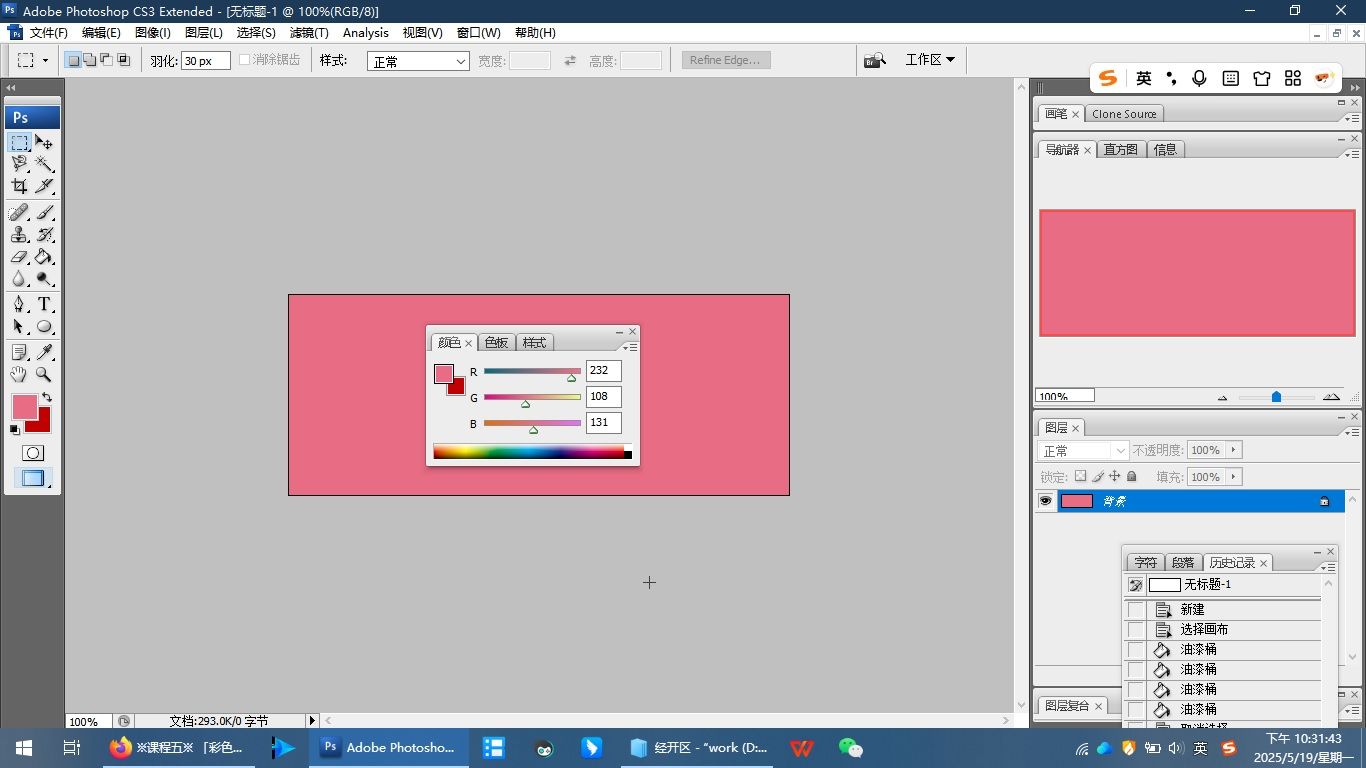Open the Color panel options menu
This screenshot has height=768, width=1366.
click(630, 347)
